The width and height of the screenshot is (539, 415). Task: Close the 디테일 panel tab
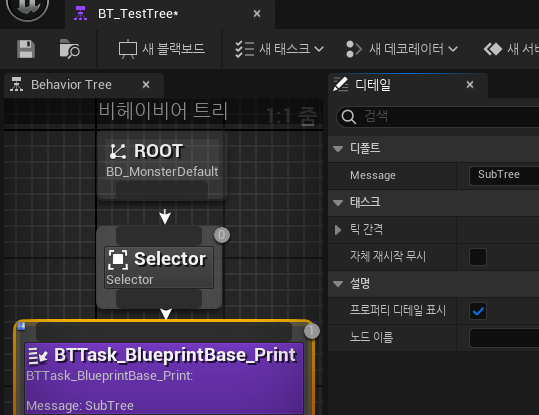[x=470, y=85]
